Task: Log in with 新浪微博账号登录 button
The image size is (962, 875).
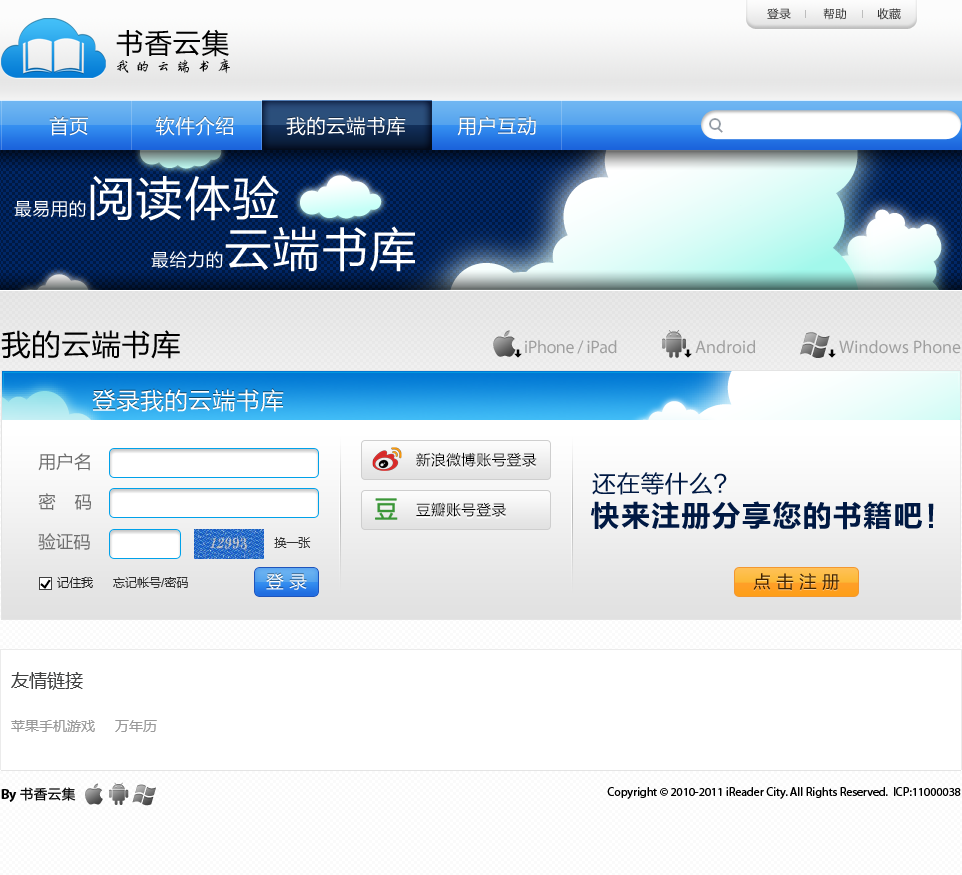Action: [x=456, y=460]
